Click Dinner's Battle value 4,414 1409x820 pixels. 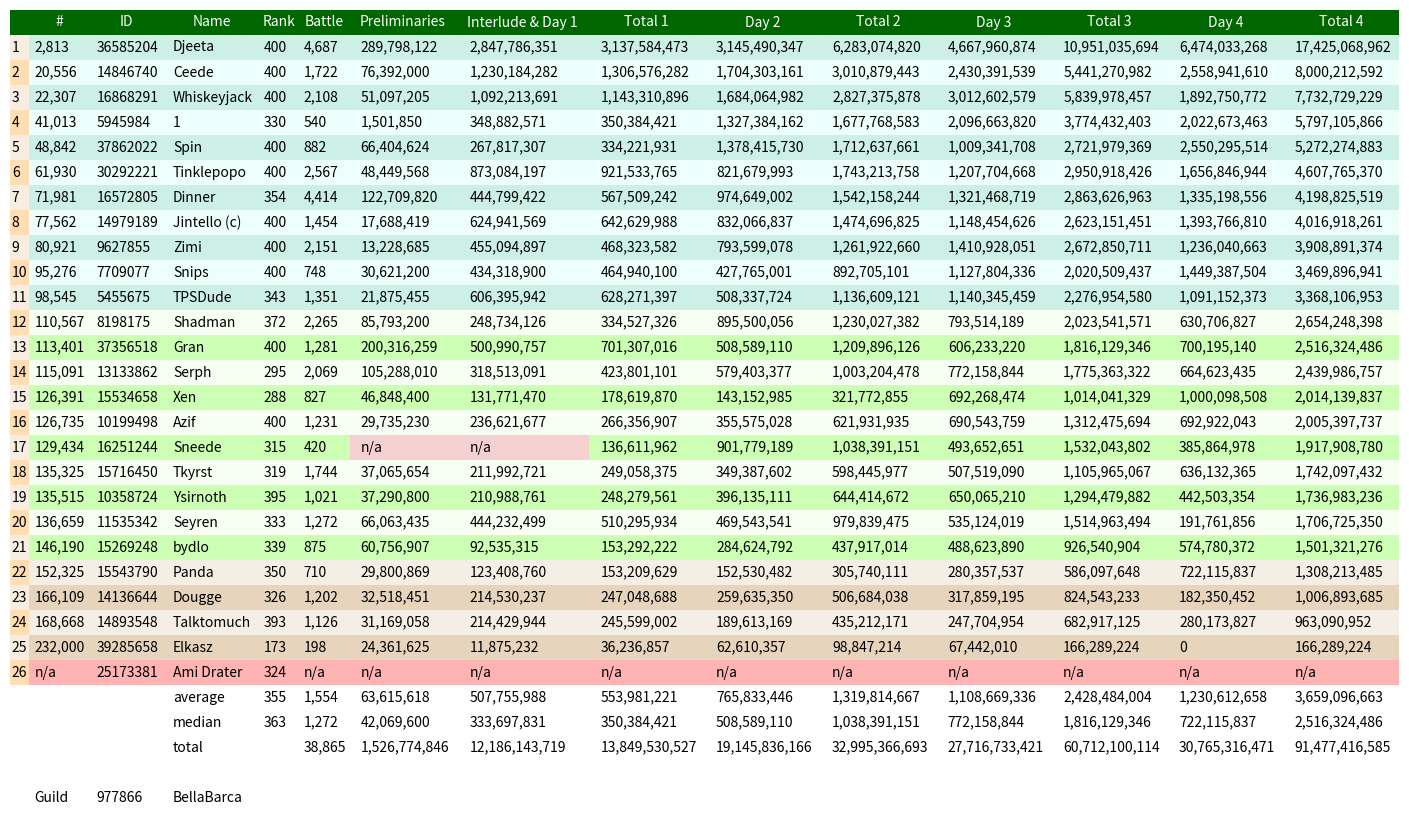(x=322, y=197)
